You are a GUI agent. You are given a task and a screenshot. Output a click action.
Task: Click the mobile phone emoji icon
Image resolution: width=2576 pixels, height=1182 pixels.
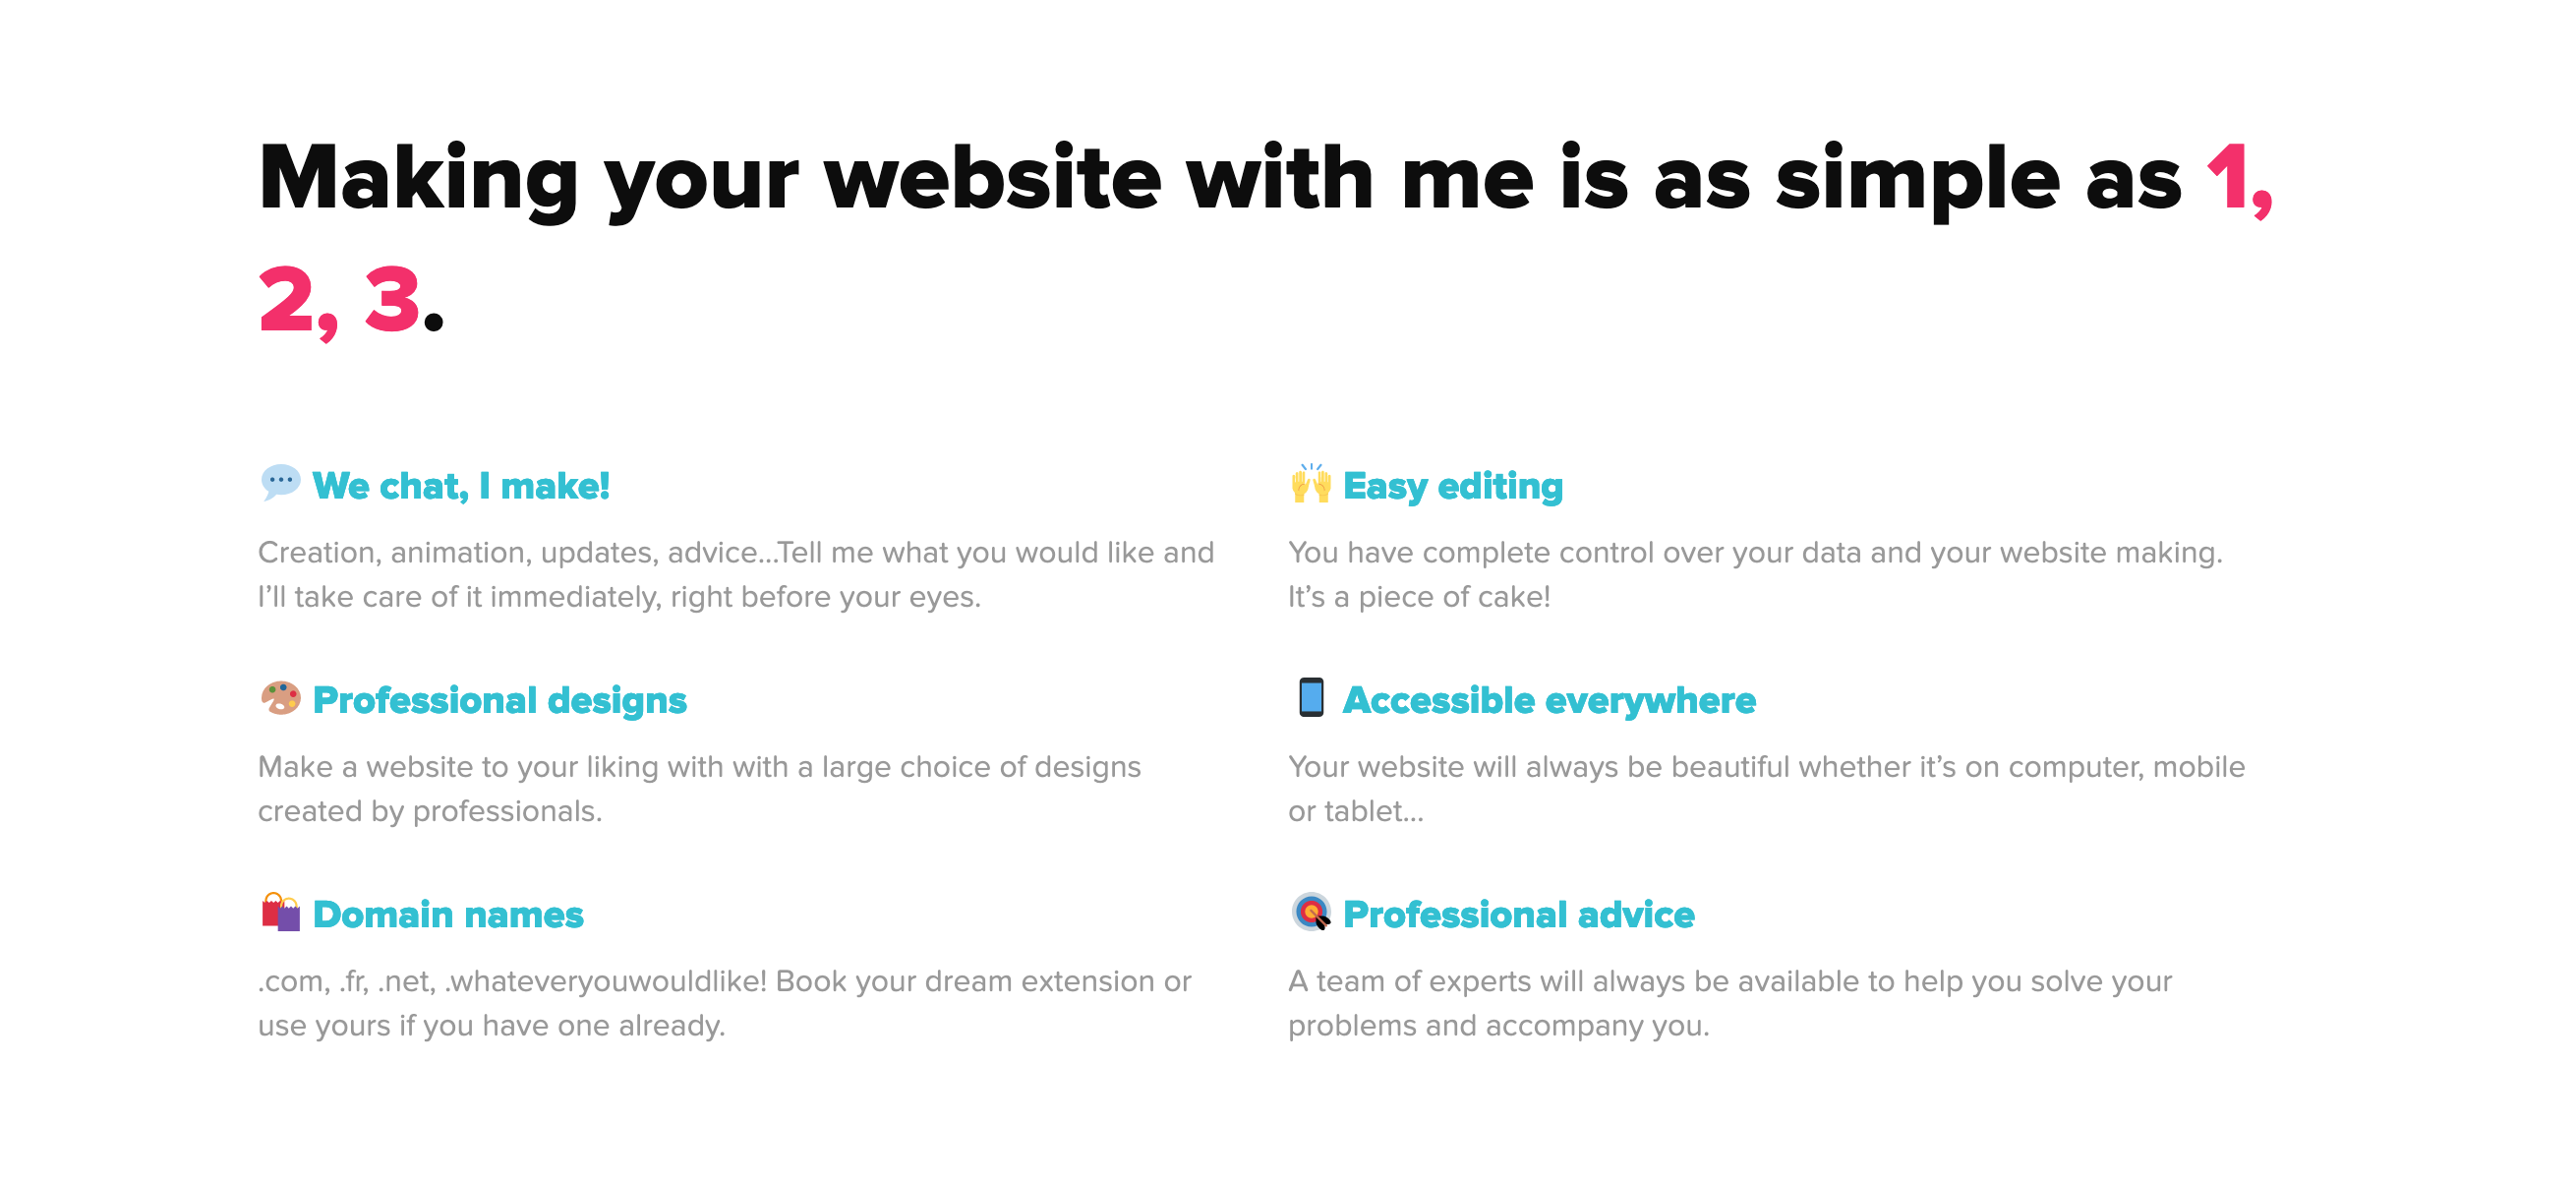click(x=1310, y=698)
